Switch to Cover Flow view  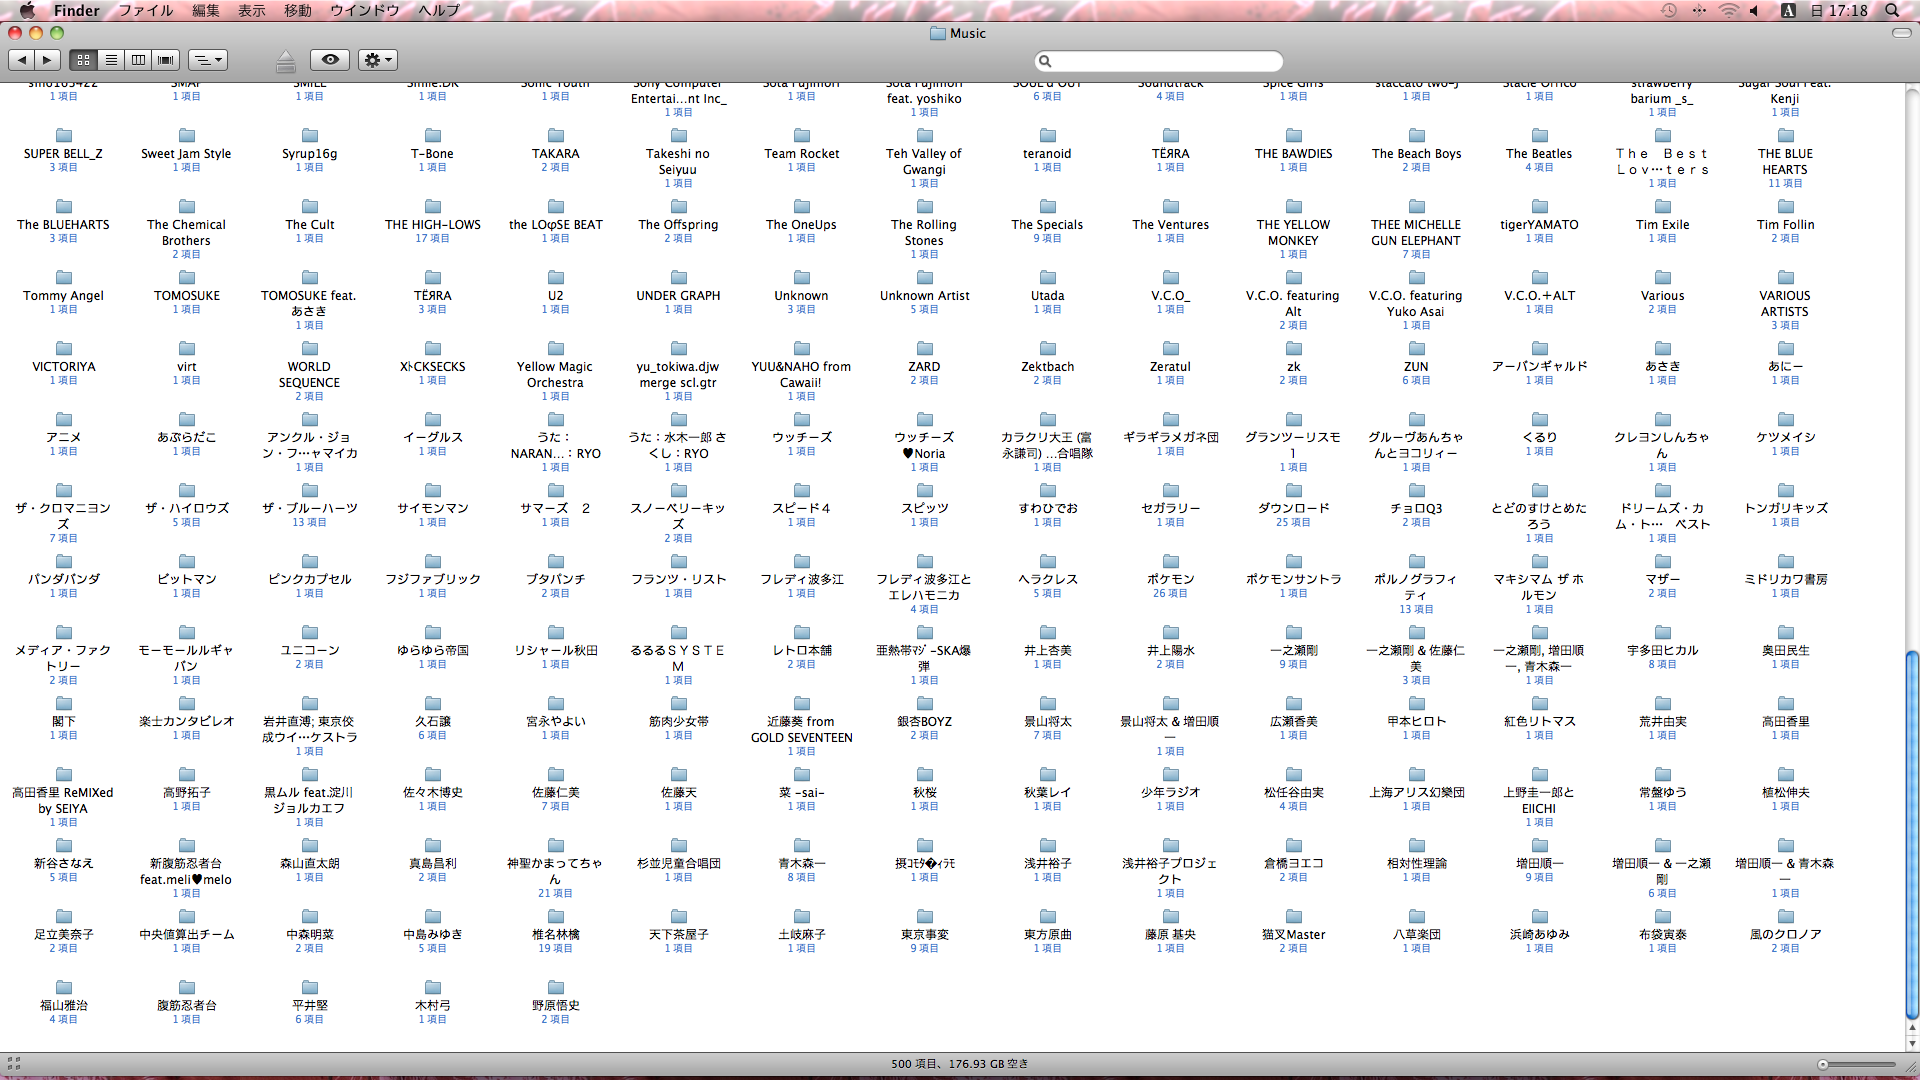[x=166, y=60]
